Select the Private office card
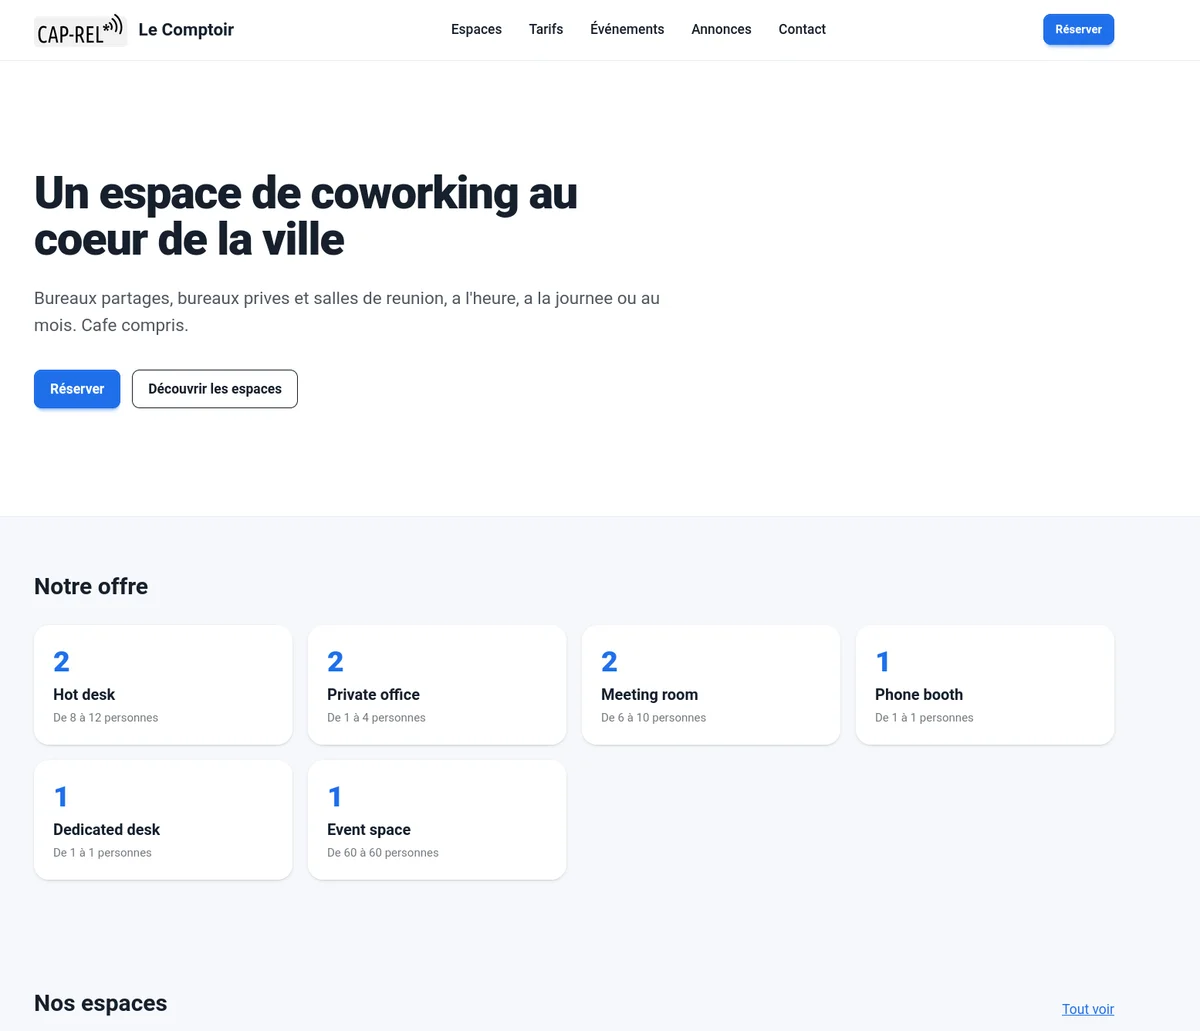Image resolution: width=1200 pixels, height=1031 pixels. tap(437, 685)
